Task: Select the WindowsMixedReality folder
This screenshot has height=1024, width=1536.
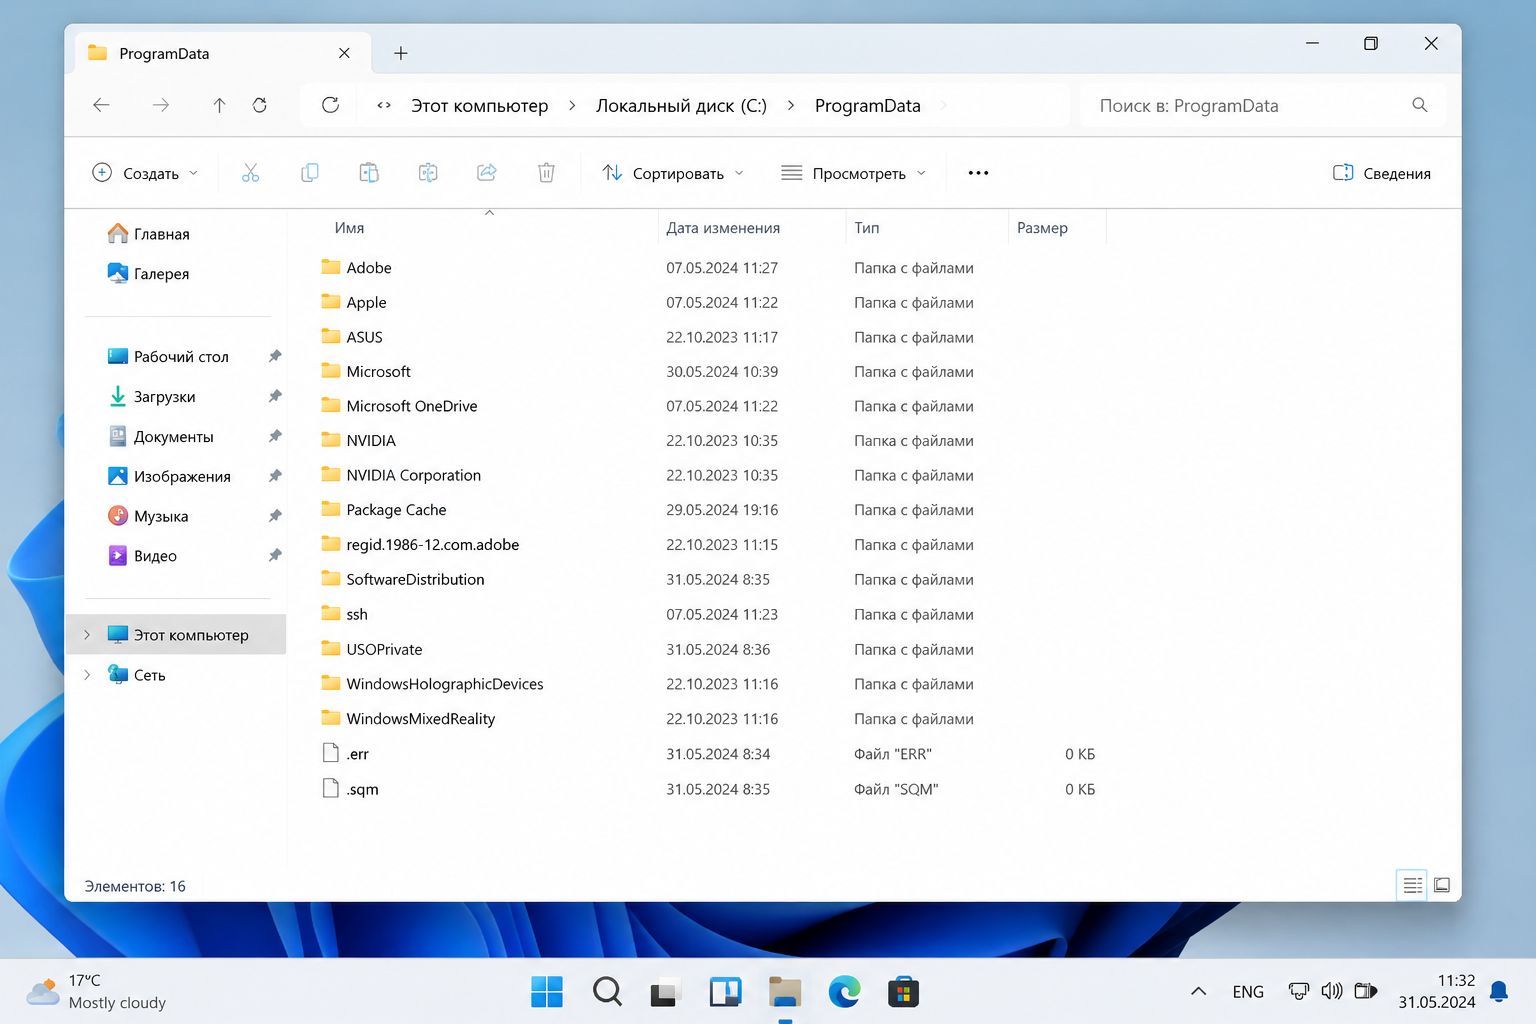Action: 420,718
